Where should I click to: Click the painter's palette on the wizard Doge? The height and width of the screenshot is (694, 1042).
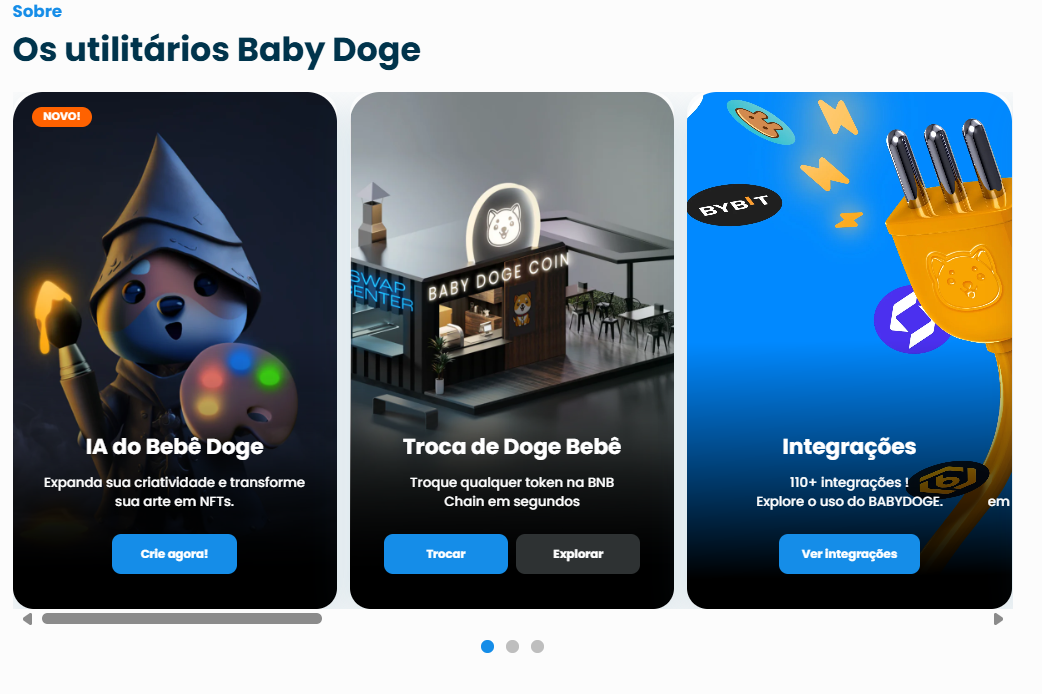click(238, 386)
